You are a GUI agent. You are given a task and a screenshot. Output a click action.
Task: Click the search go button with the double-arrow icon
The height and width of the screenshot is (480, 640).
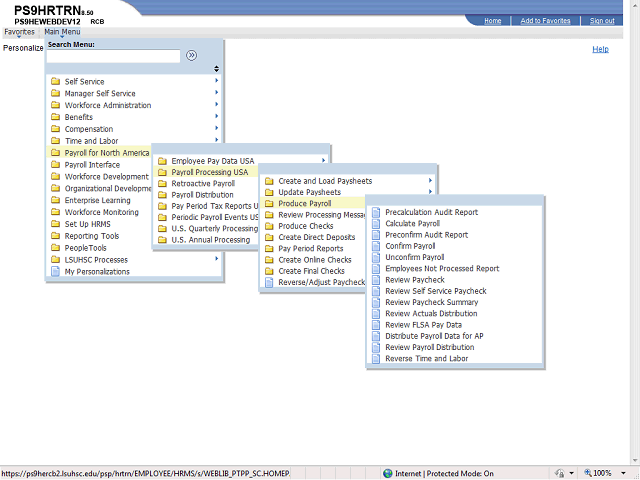click(x=191, y=56)
